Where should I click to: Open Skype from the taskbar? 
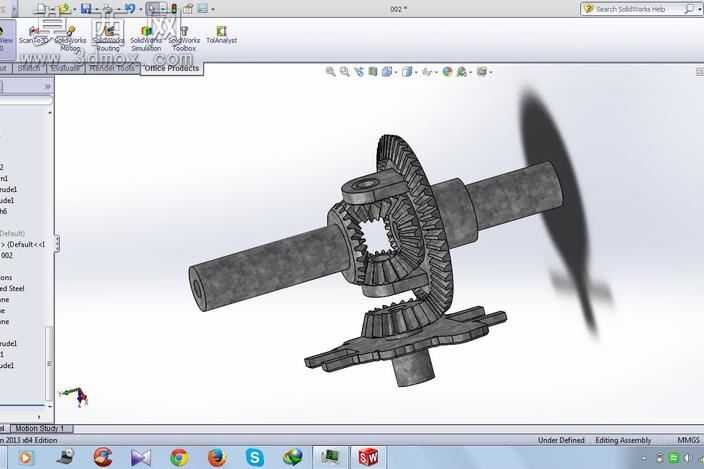[255, 457]
